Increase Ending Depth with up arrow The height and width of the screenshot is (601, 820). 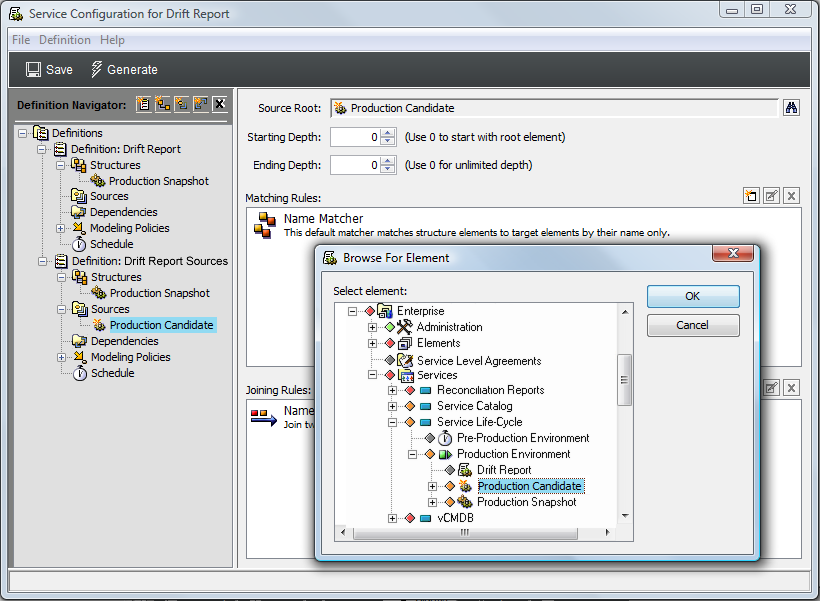[388, 161]
